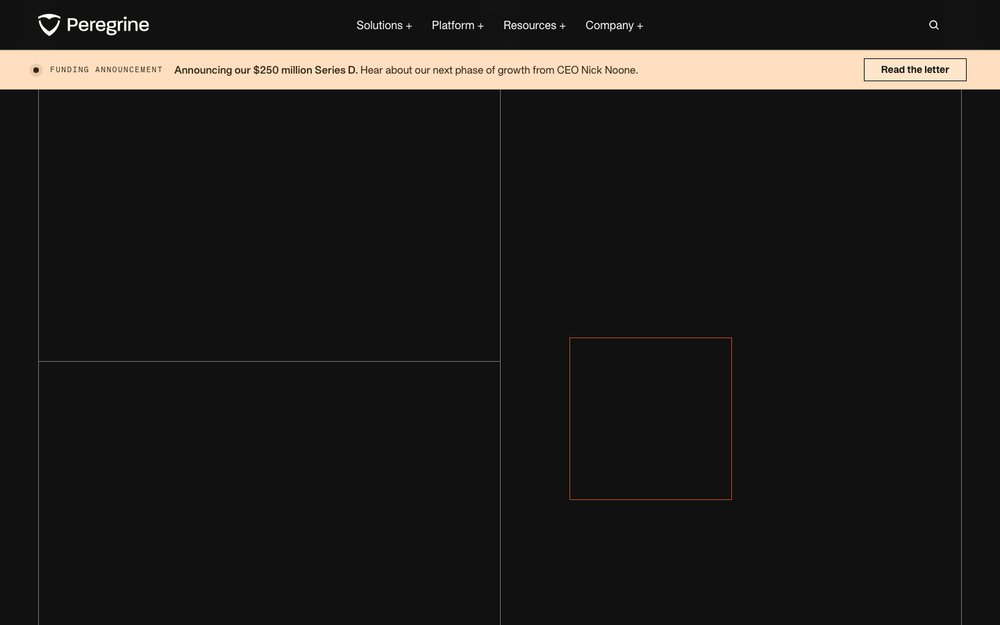Open the search magnifier icon
This screenshot has height=625, width=1000.
click(934, 25)
